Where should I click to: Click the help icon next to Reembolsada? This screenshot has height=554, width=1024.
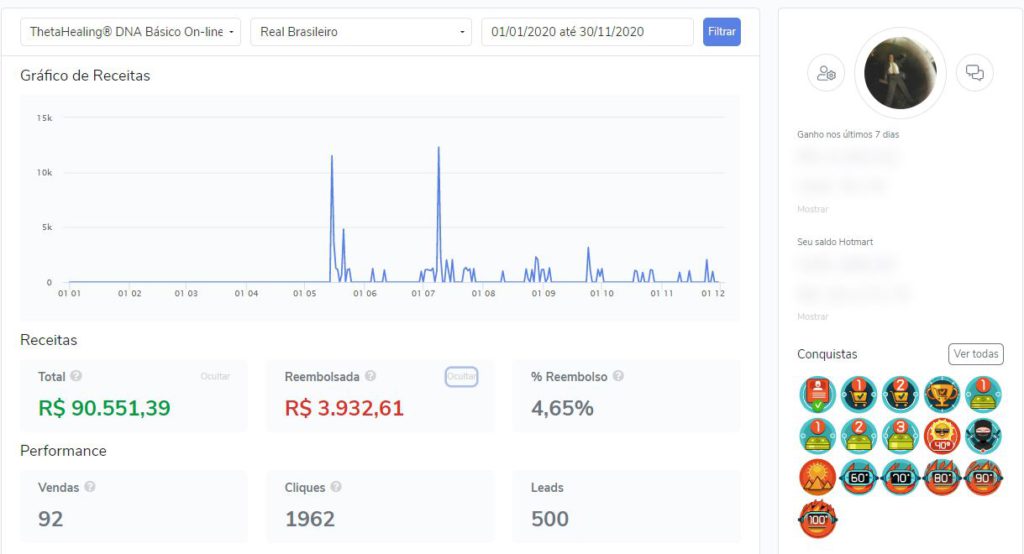(370, 377)
